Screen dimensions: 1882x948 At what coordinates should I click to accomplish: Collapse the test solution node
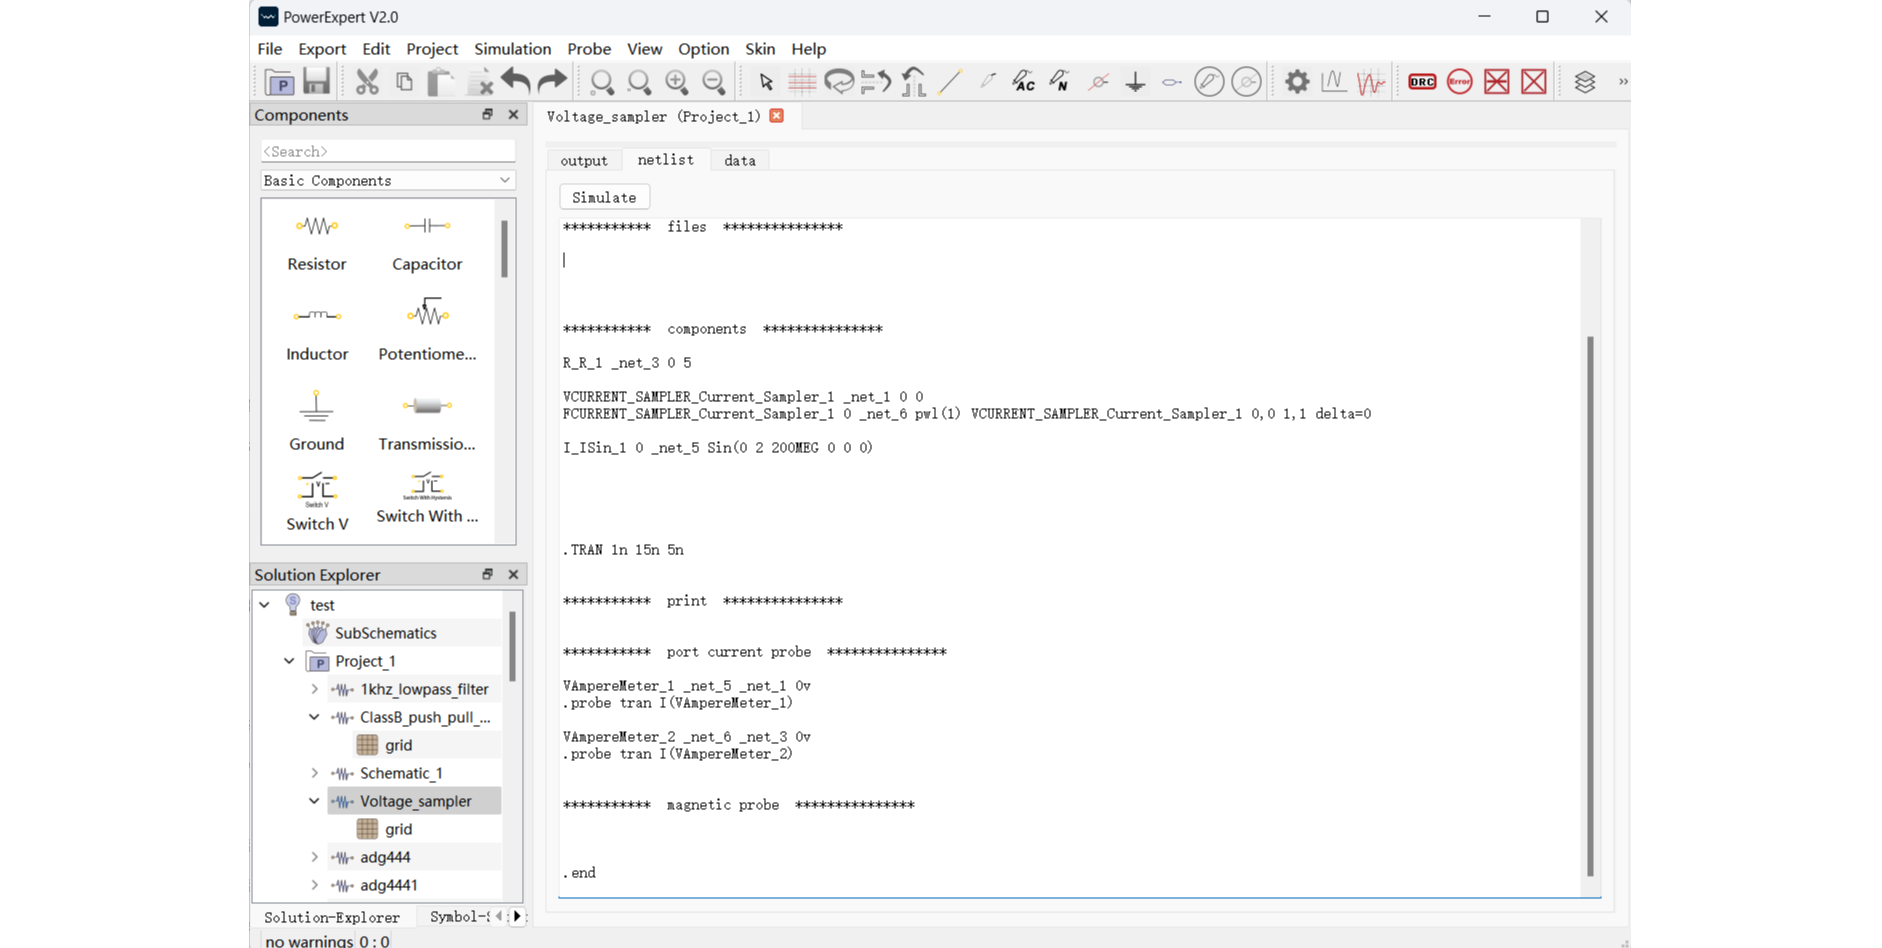coord(265,605)
